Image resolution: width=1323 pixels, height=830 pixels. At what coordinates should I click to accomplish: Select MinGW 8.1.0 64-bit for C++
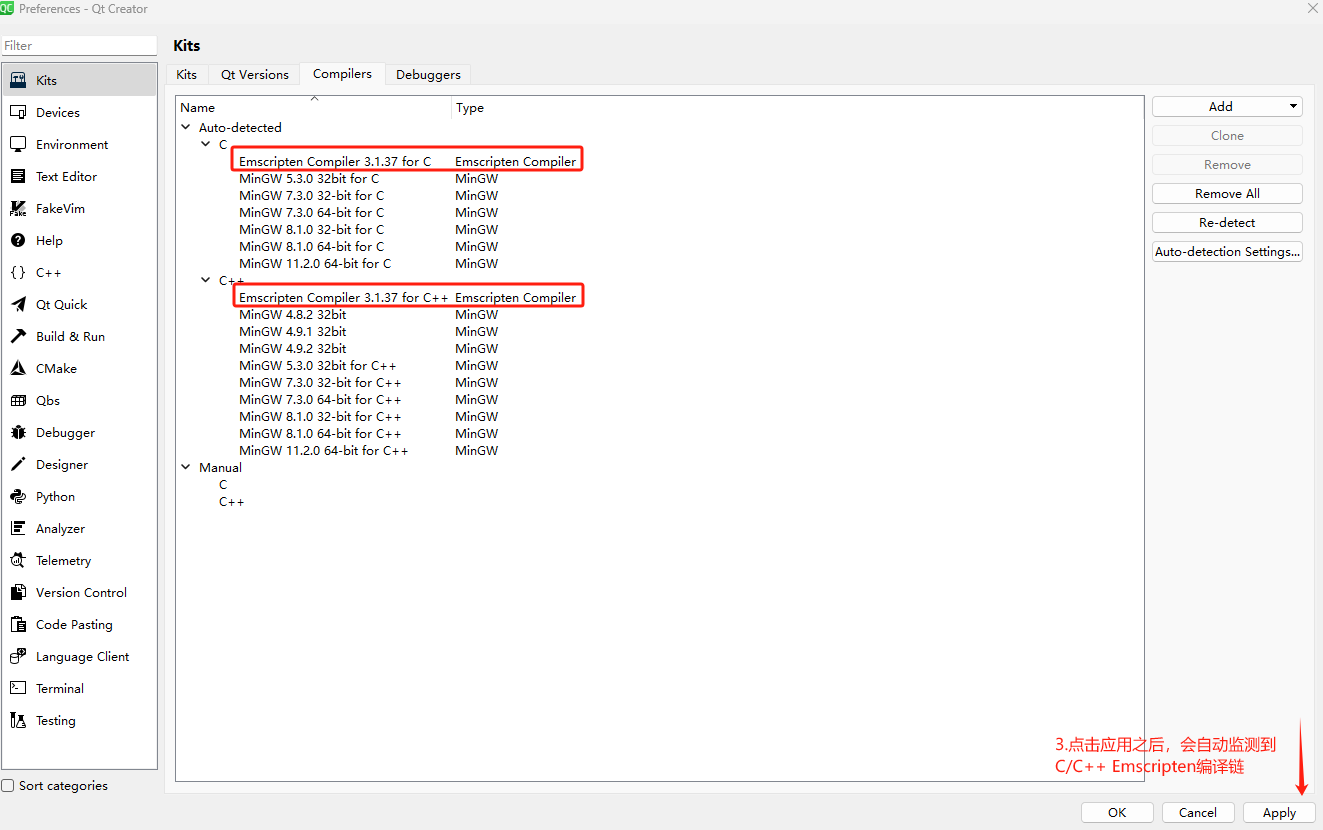(320, 433)
